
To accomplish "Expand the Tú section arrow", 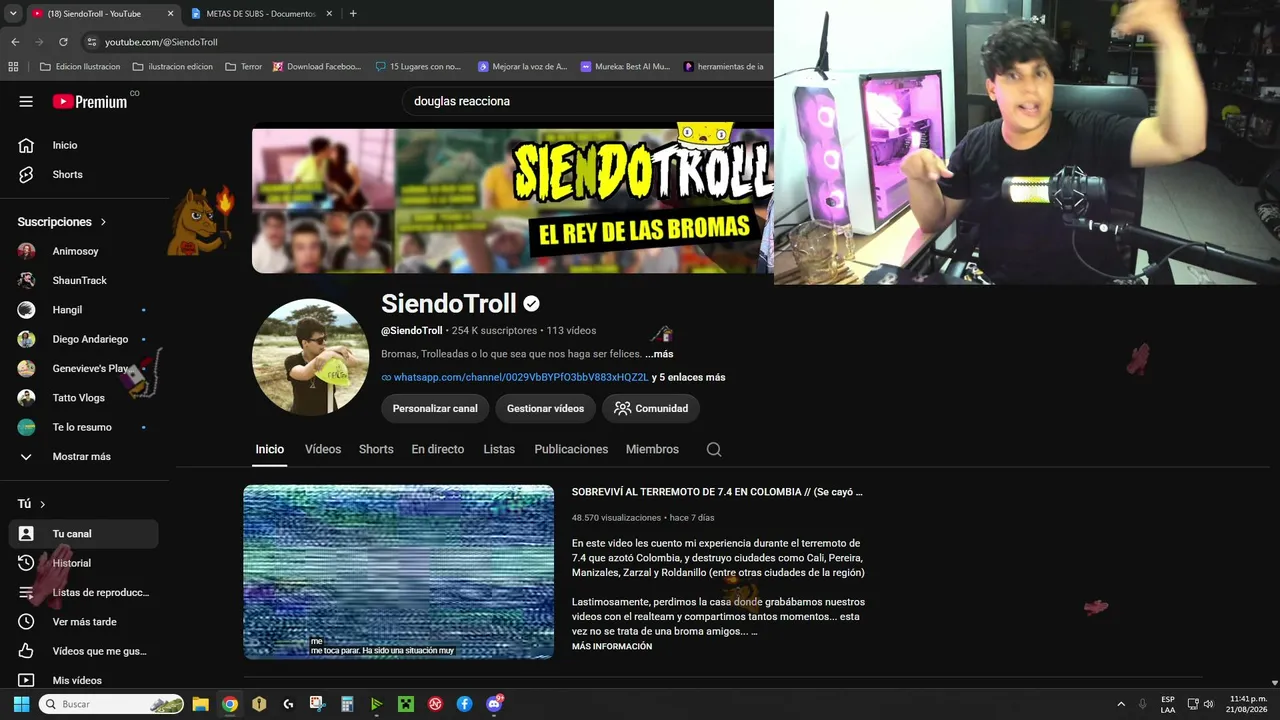I will [42, 504].
